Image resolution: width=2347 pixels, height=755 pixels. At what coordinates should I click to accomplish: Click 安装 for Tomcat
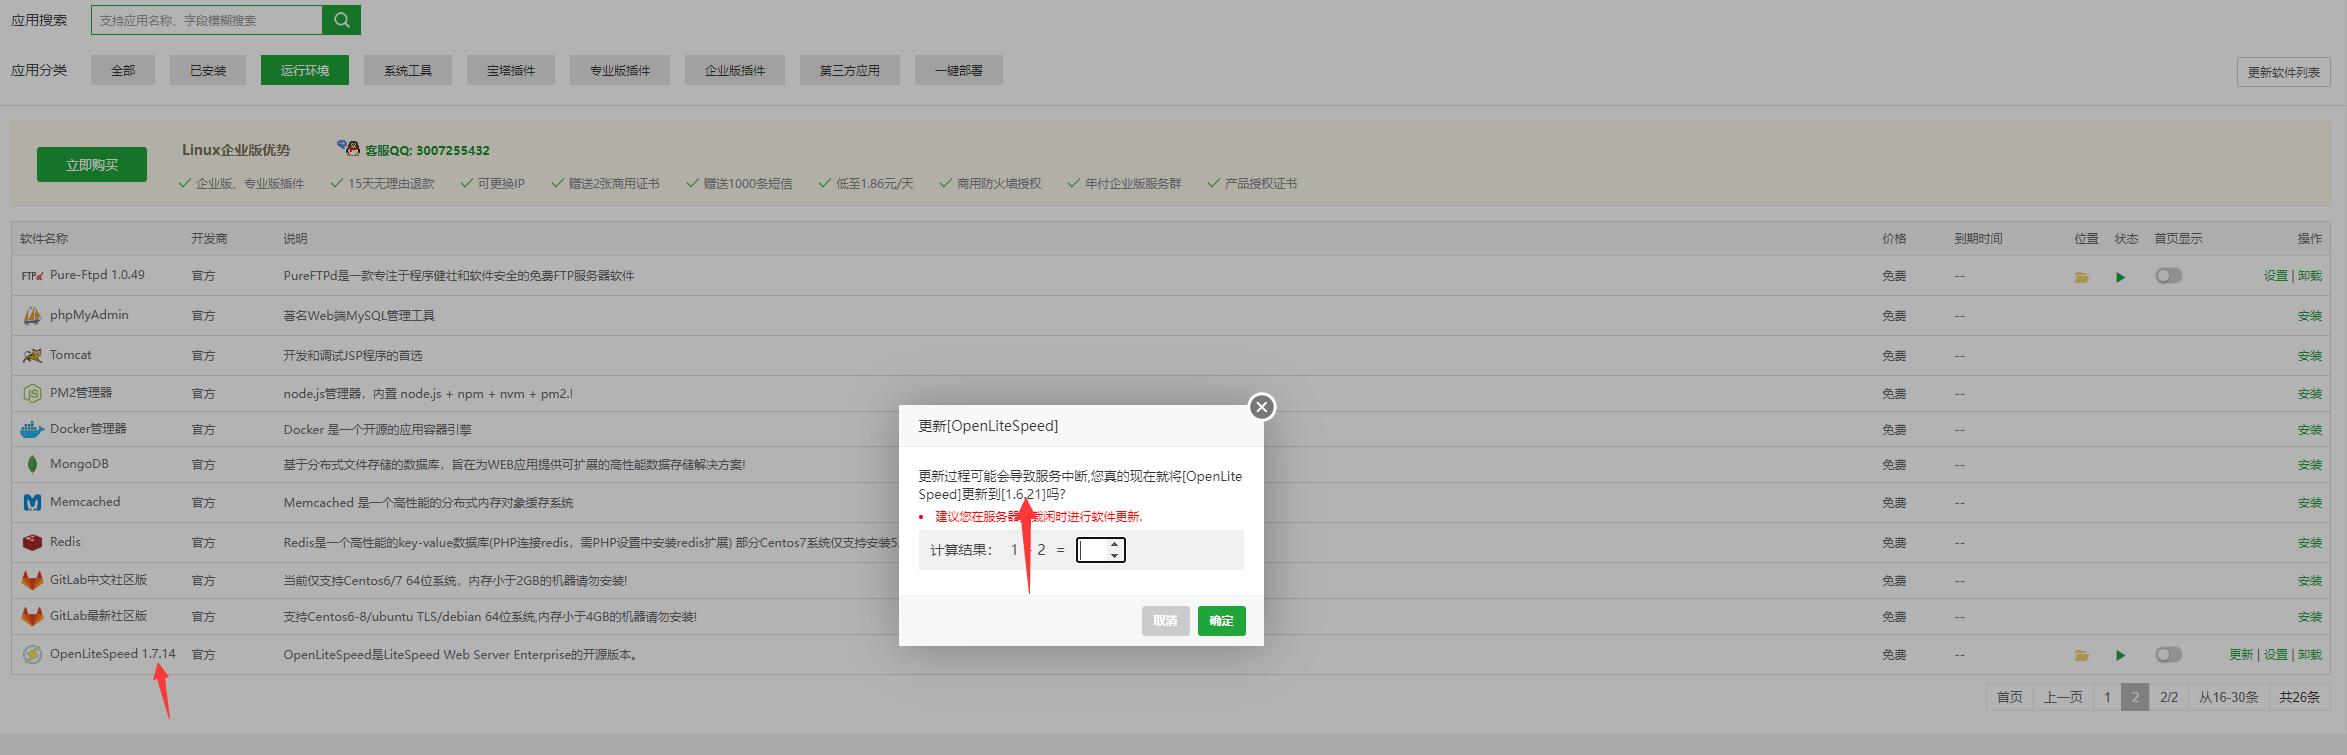tap(2310, 355)
